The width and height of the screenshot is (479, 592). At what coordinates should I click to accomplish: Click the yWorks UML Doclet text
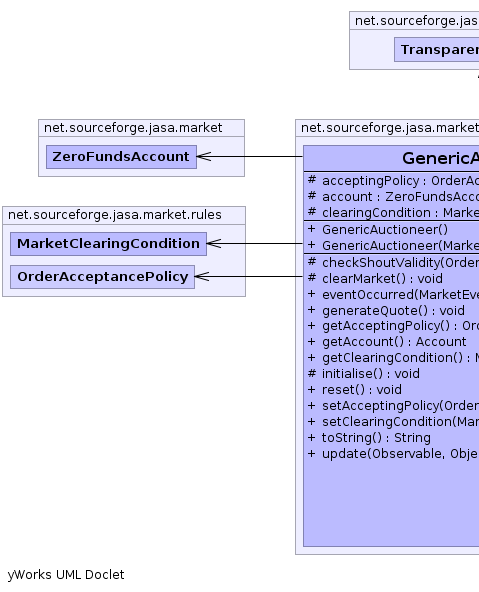click(66, 575)
